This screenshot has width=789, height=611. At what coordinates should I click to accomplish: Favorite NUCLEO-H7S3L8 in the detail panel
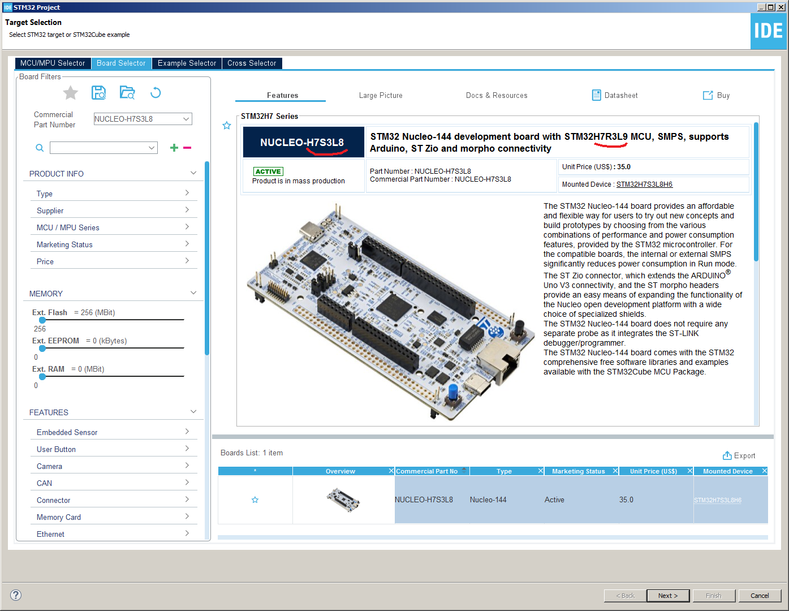[226, 125]
